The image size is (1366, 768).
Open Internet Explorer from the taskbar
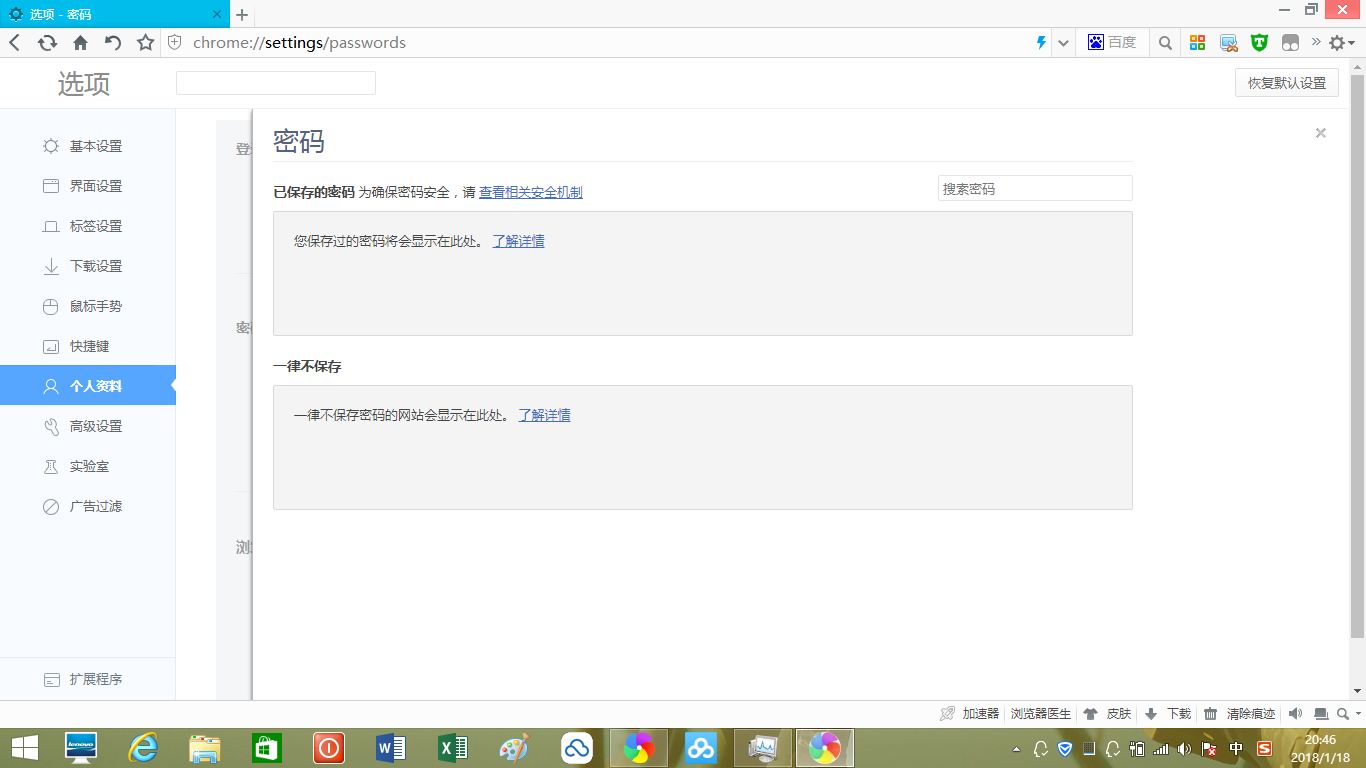[x=143, y=747]
